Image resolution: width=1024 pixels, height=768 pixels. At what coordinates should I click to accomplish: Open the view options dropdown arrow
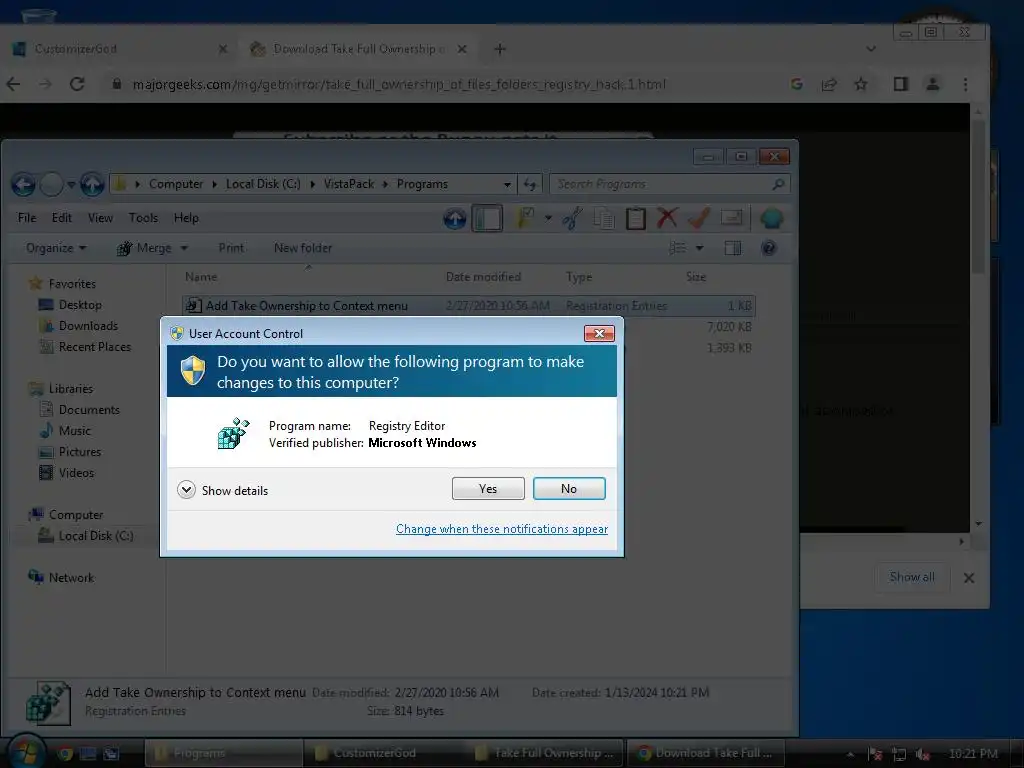[x=699, y=248]
